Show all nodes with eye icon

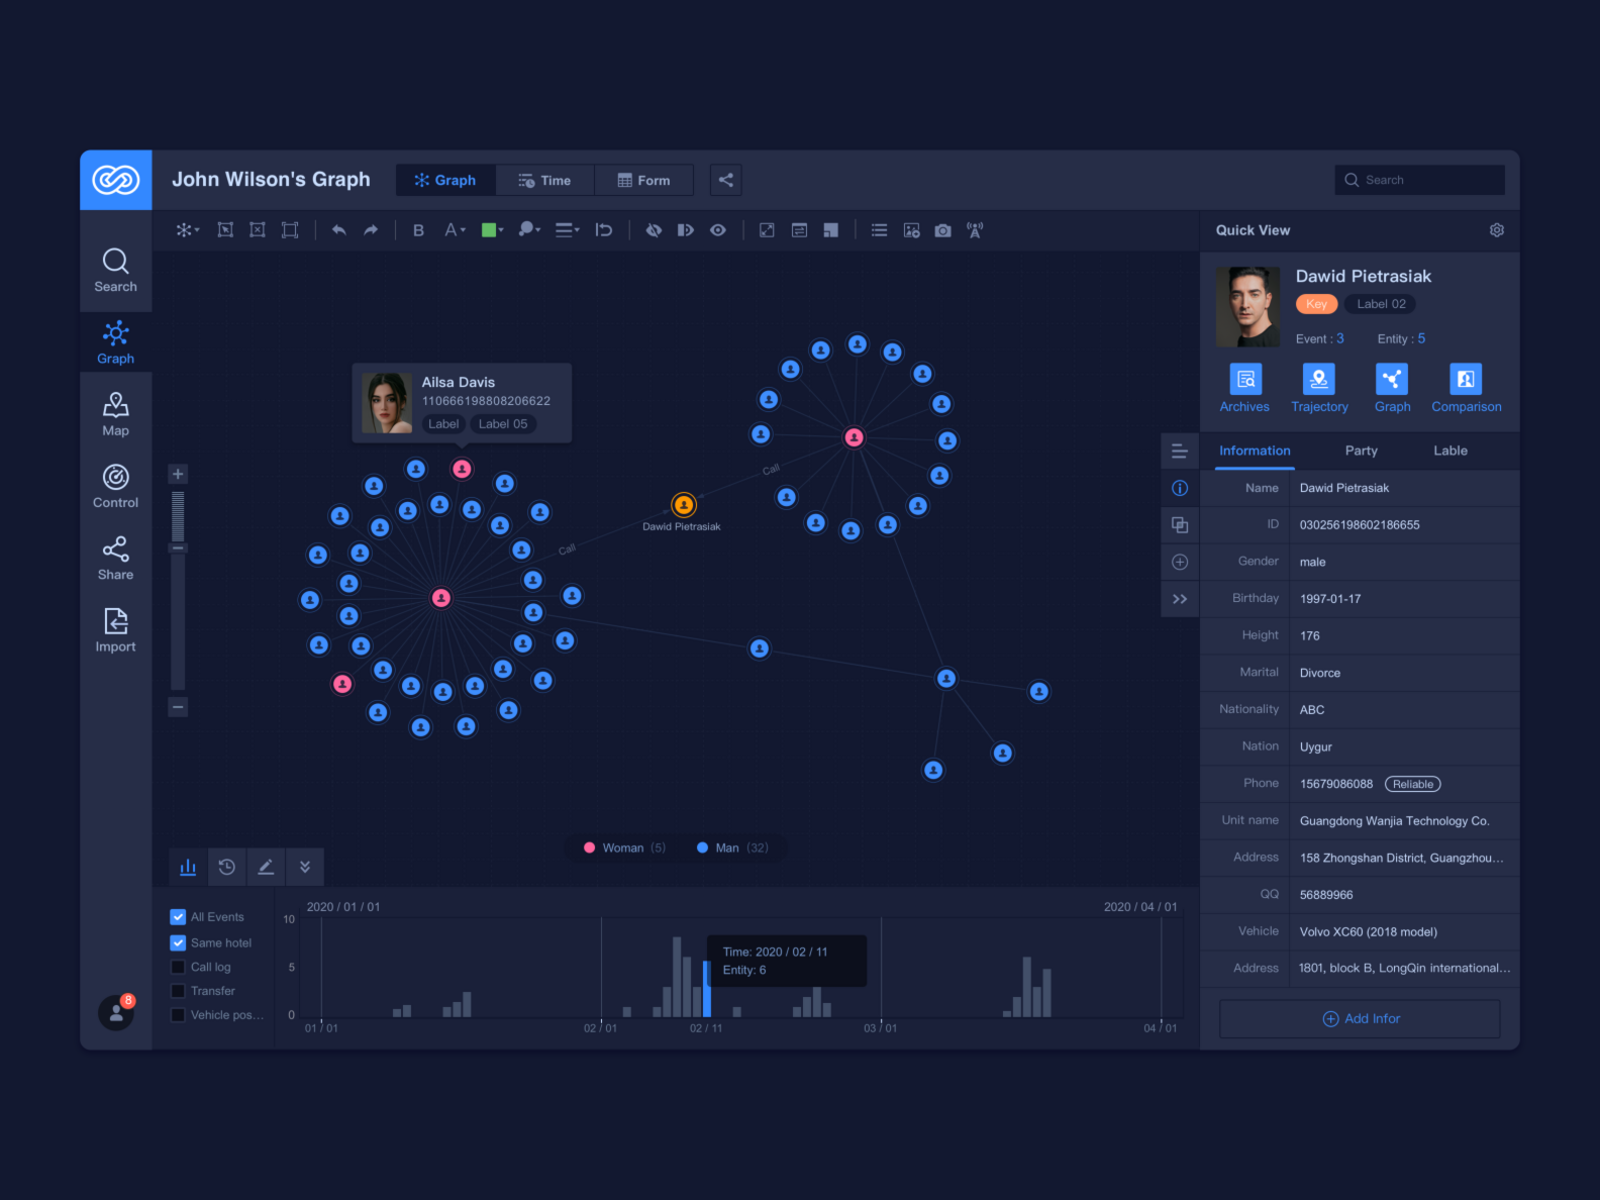click(x=718, y=230)
